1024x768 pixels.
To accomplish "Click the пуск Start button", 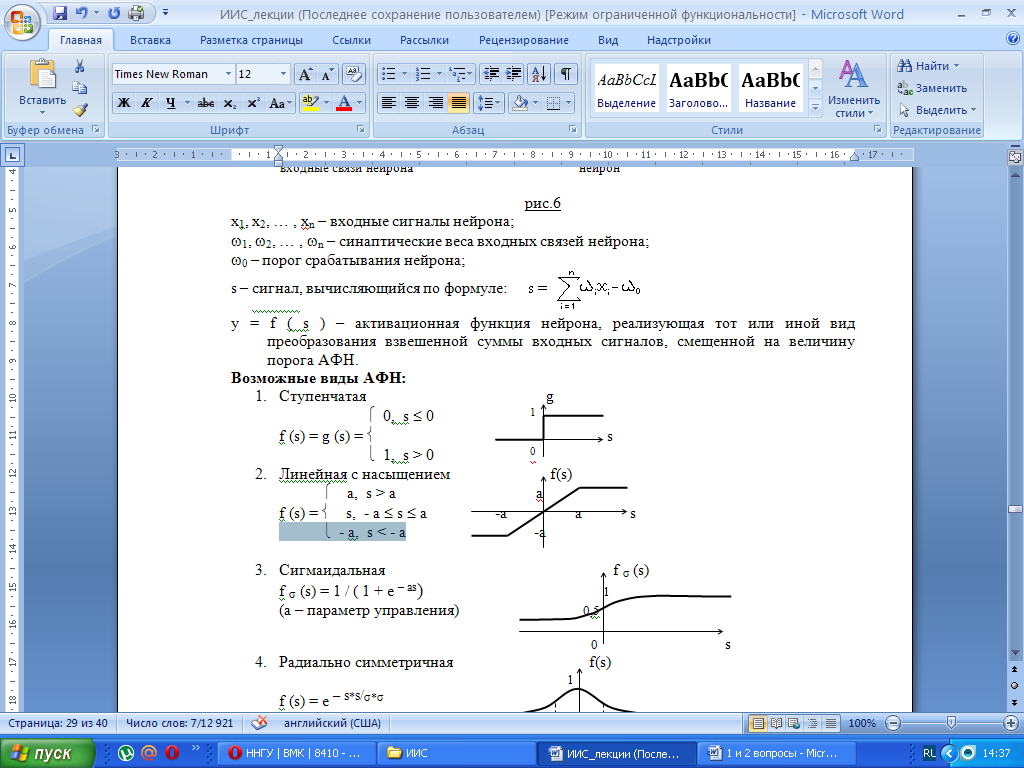I will [x=48, y=753].
